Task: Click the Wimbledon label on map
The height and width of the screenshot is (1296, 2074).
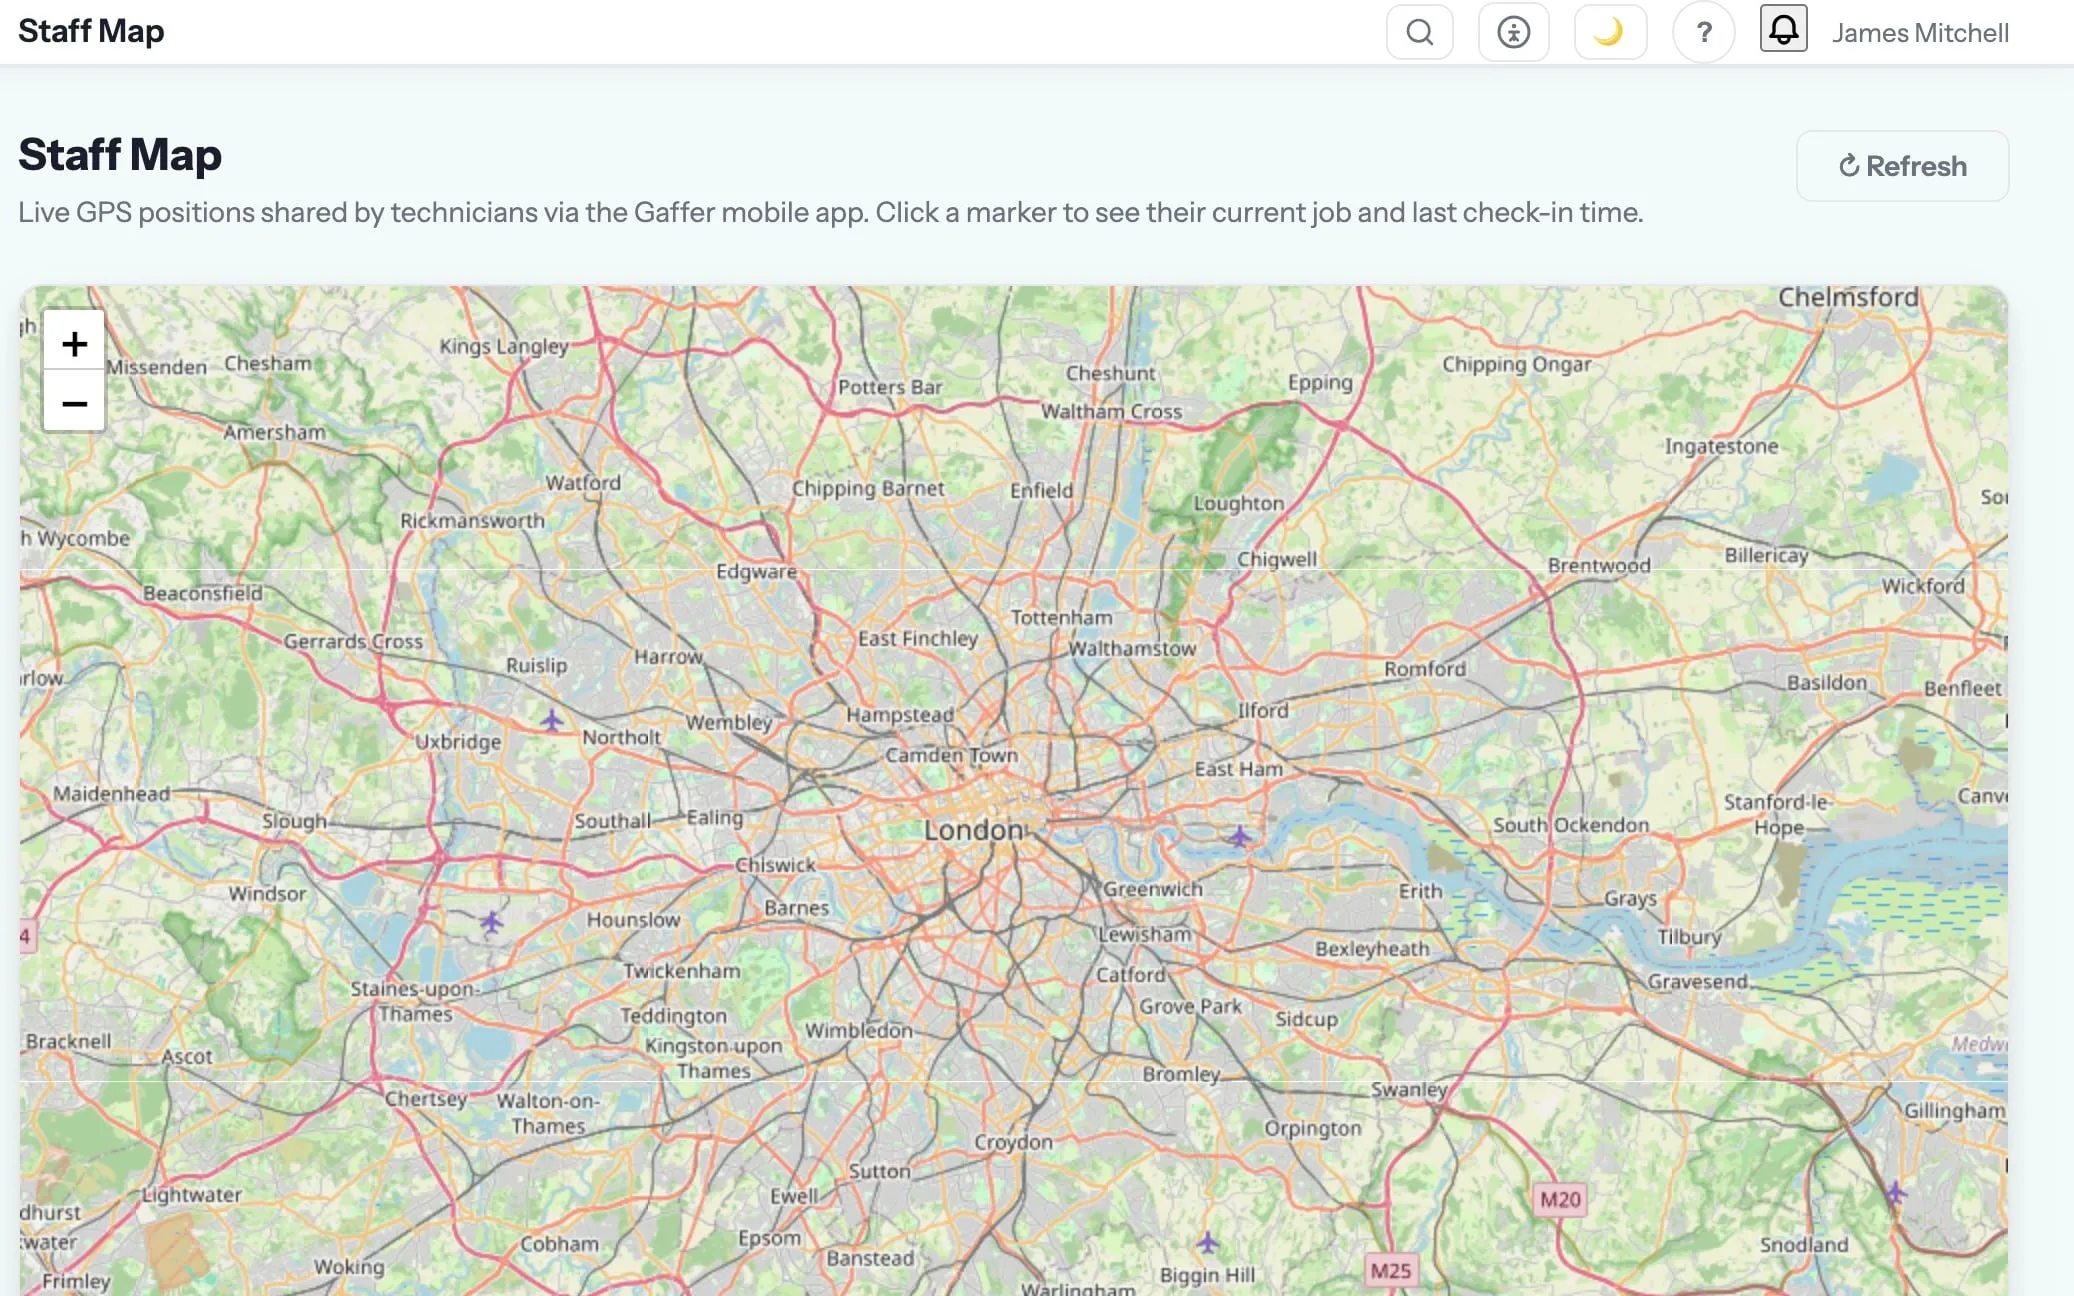Action: 859,1030
